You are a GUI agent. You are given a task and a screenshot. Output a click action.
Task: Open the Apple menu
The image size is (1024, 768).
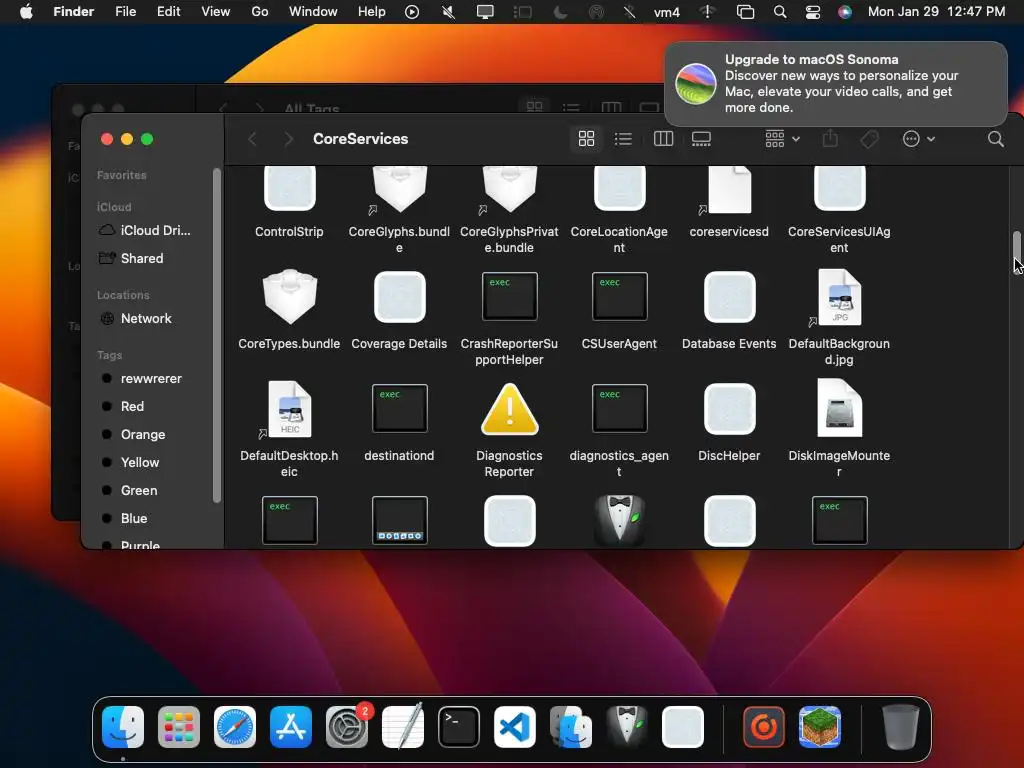(26, 12)
